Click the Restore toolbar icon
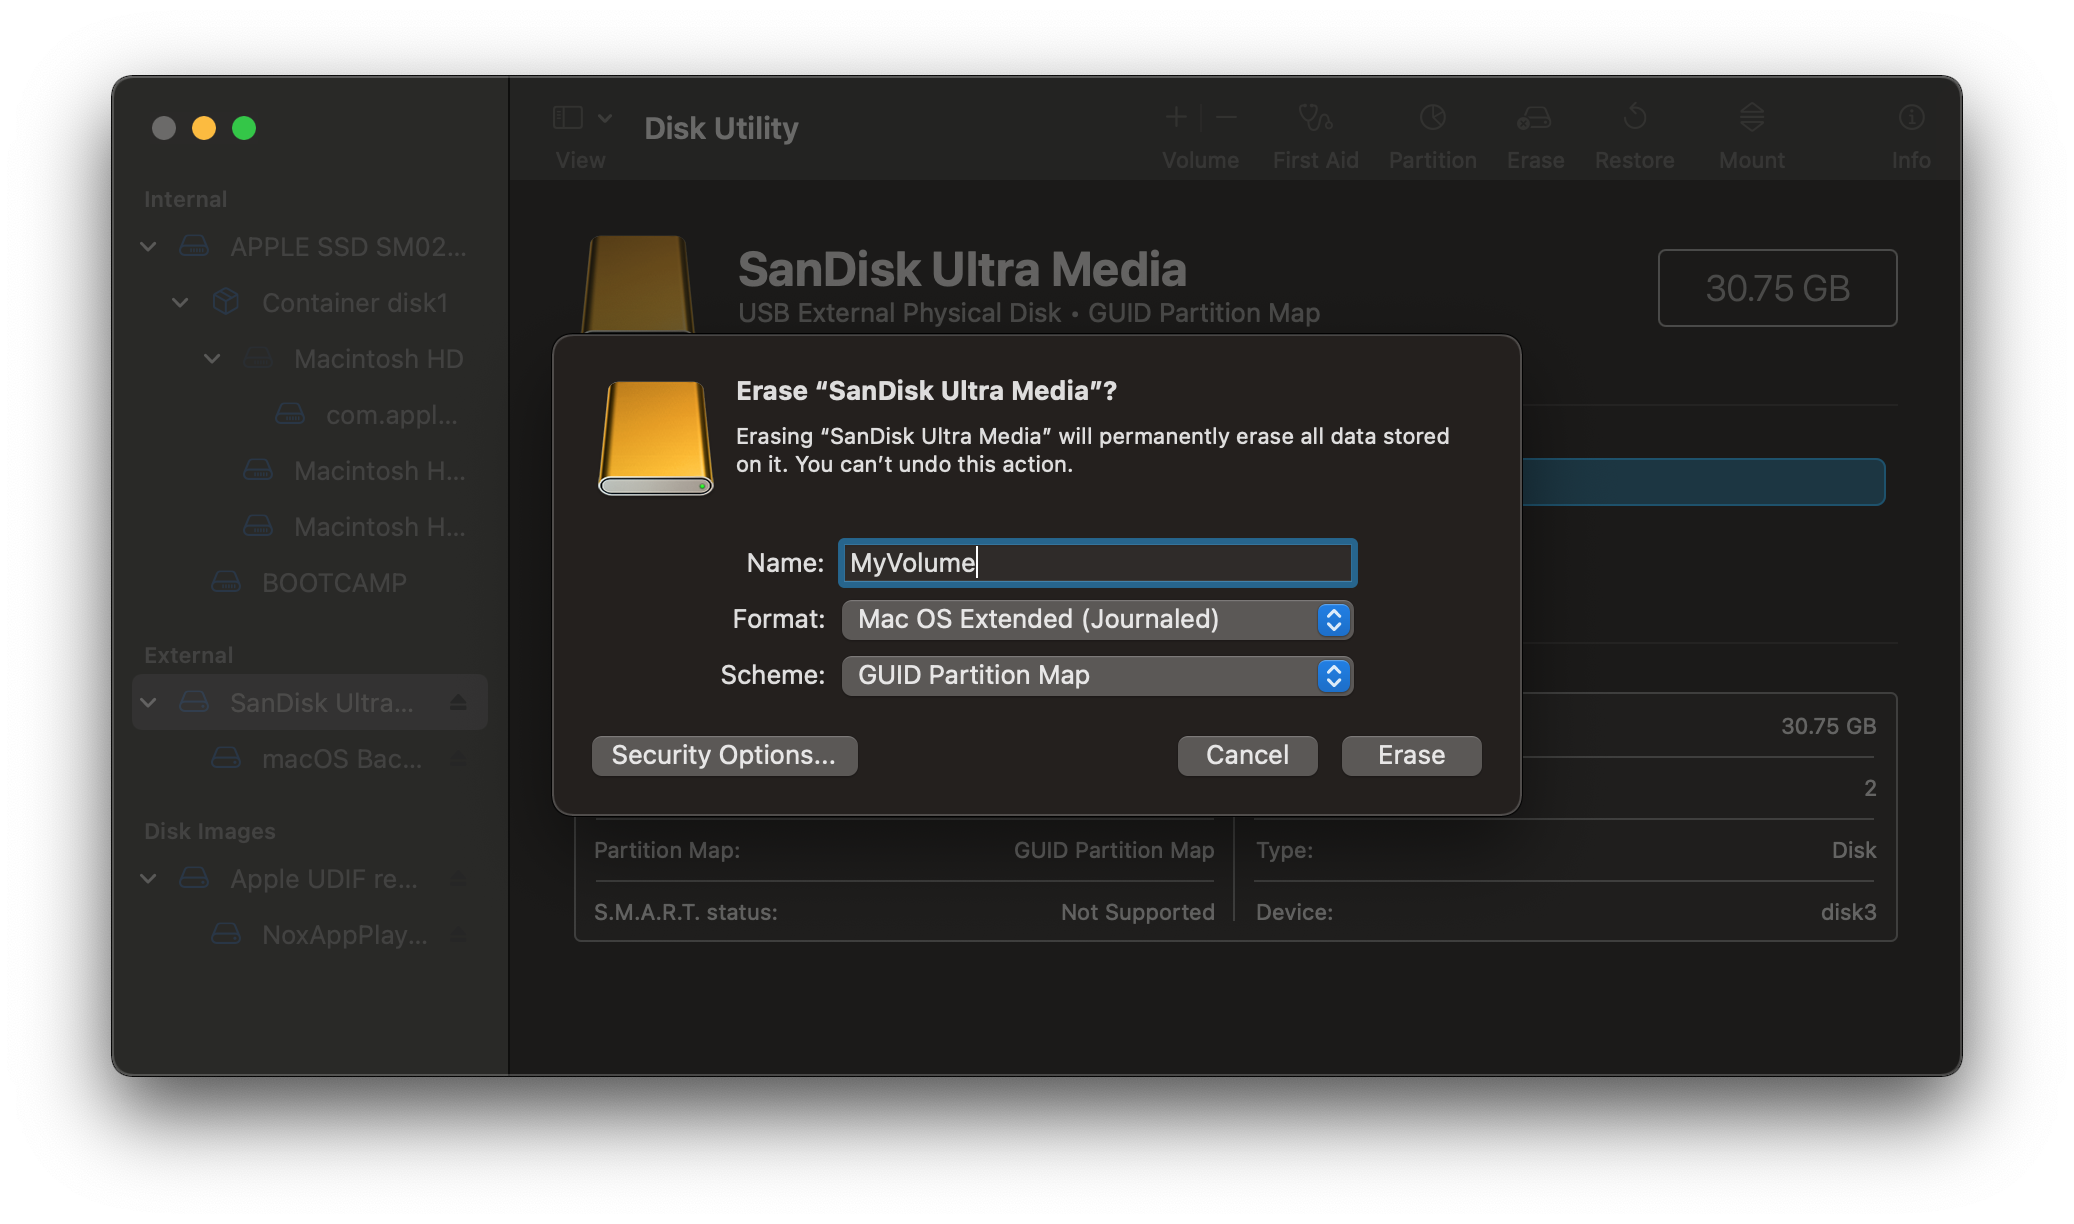The image size is (2074, 1224). [1635, 118]
